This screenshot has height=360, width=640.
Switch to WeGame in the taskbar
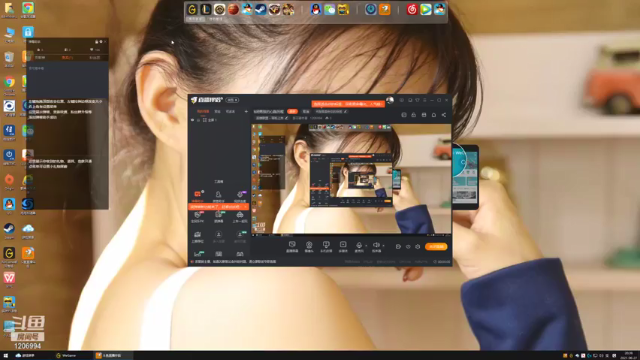(x=66, y=356)
